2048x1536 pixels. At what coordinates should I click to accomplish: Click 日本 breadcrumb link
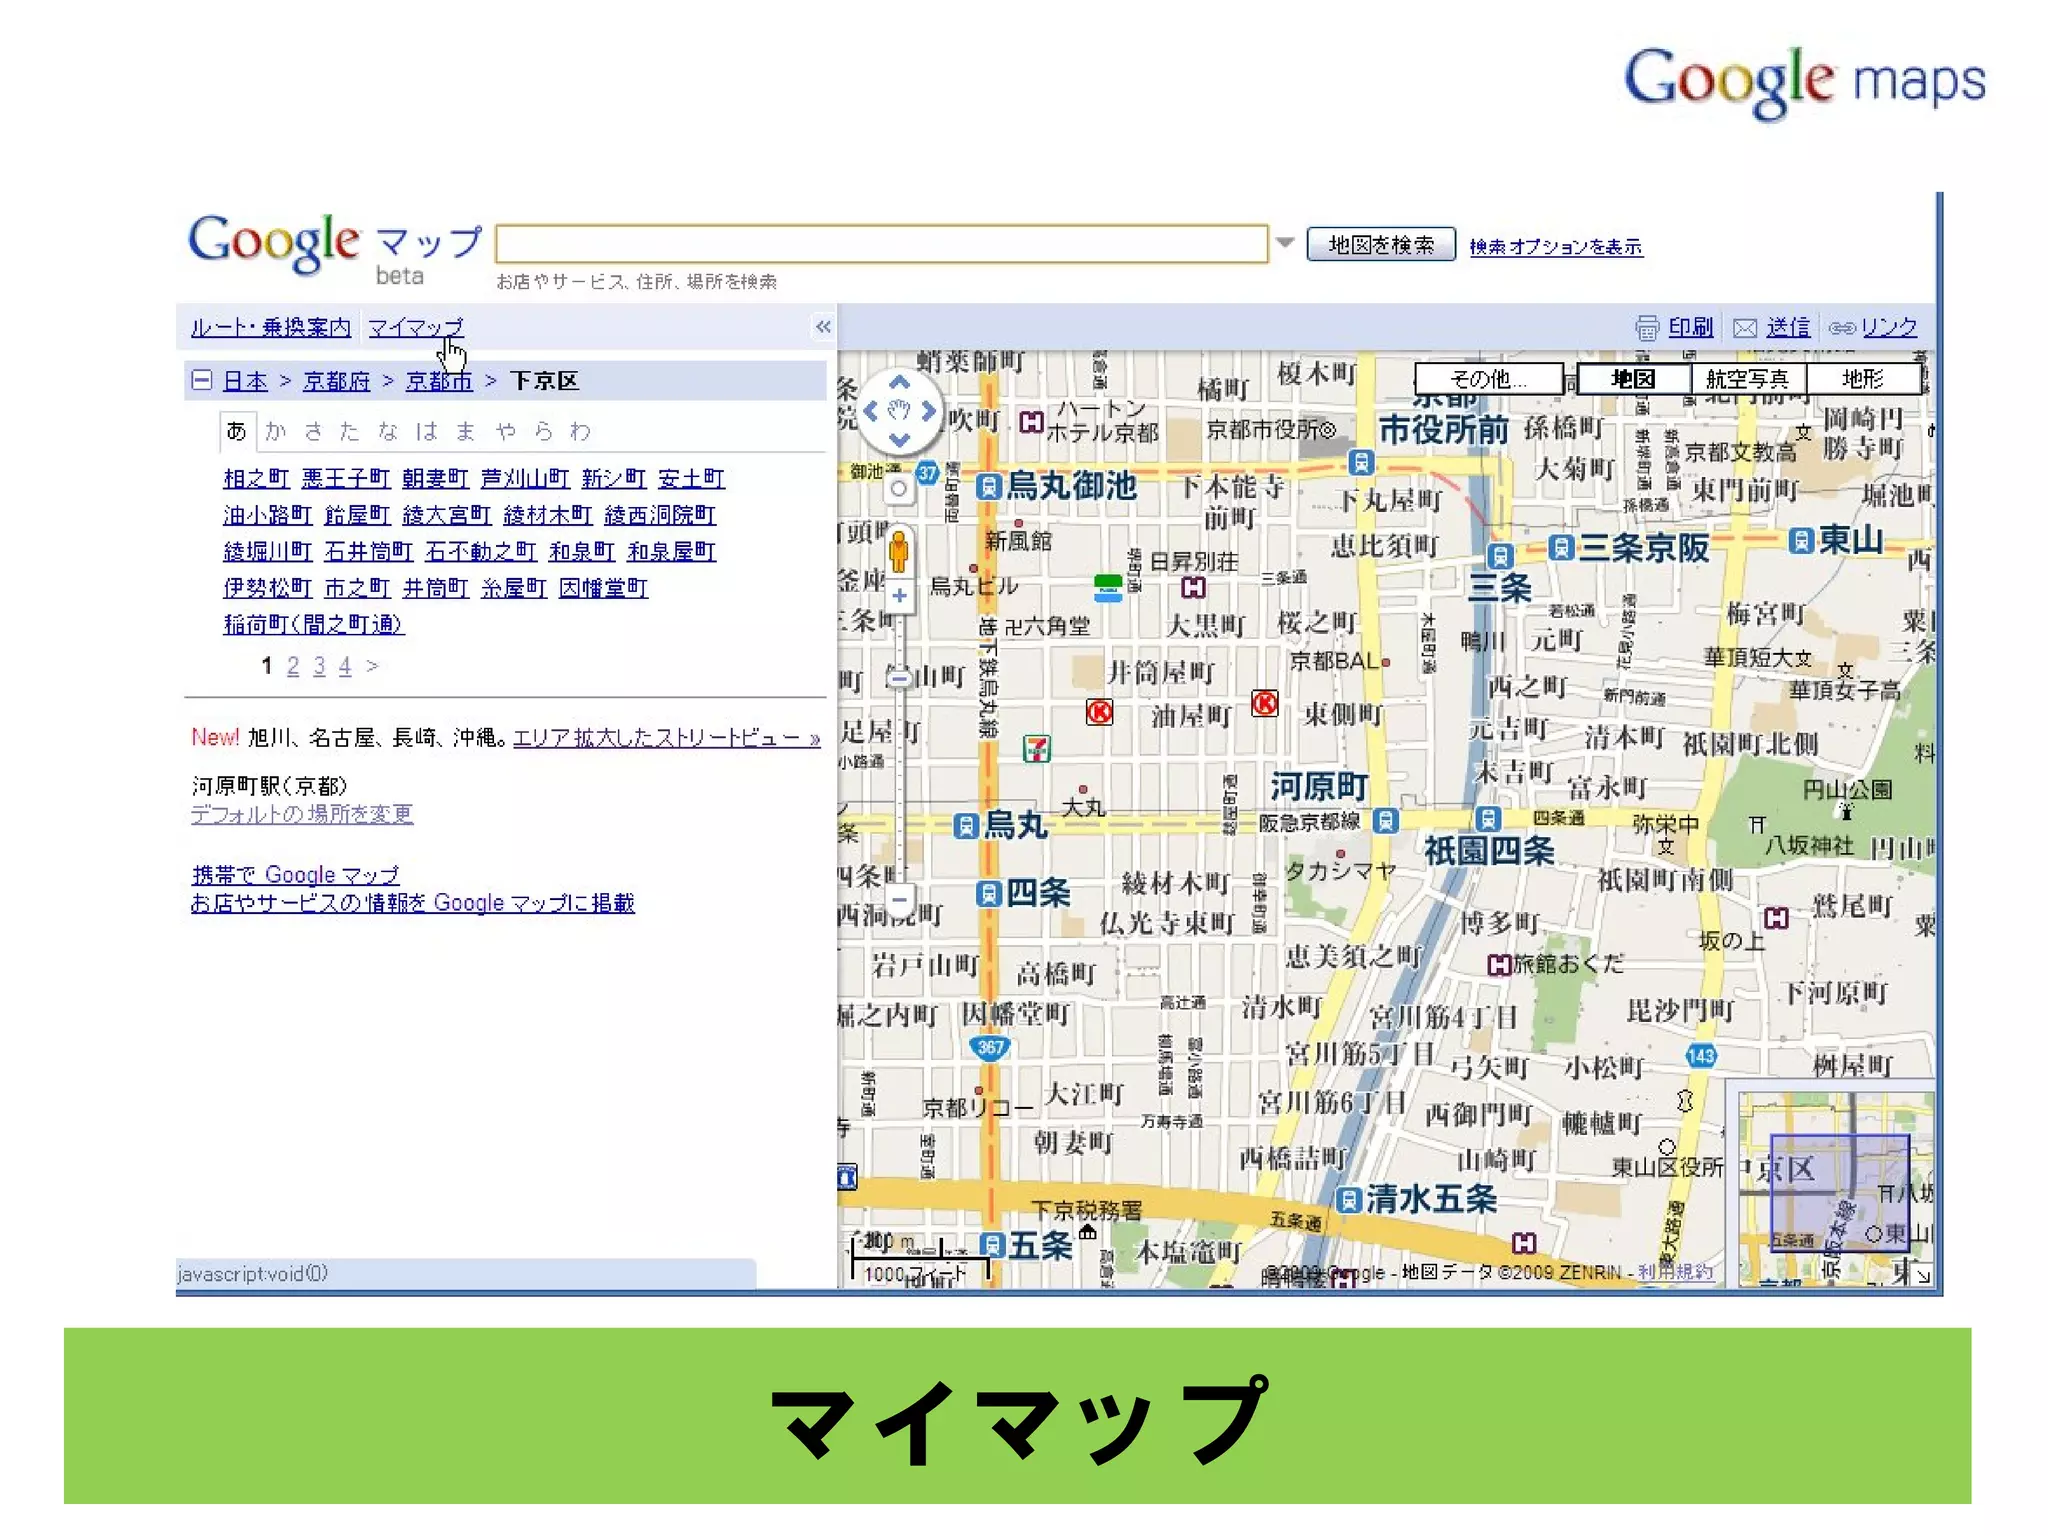245,381
